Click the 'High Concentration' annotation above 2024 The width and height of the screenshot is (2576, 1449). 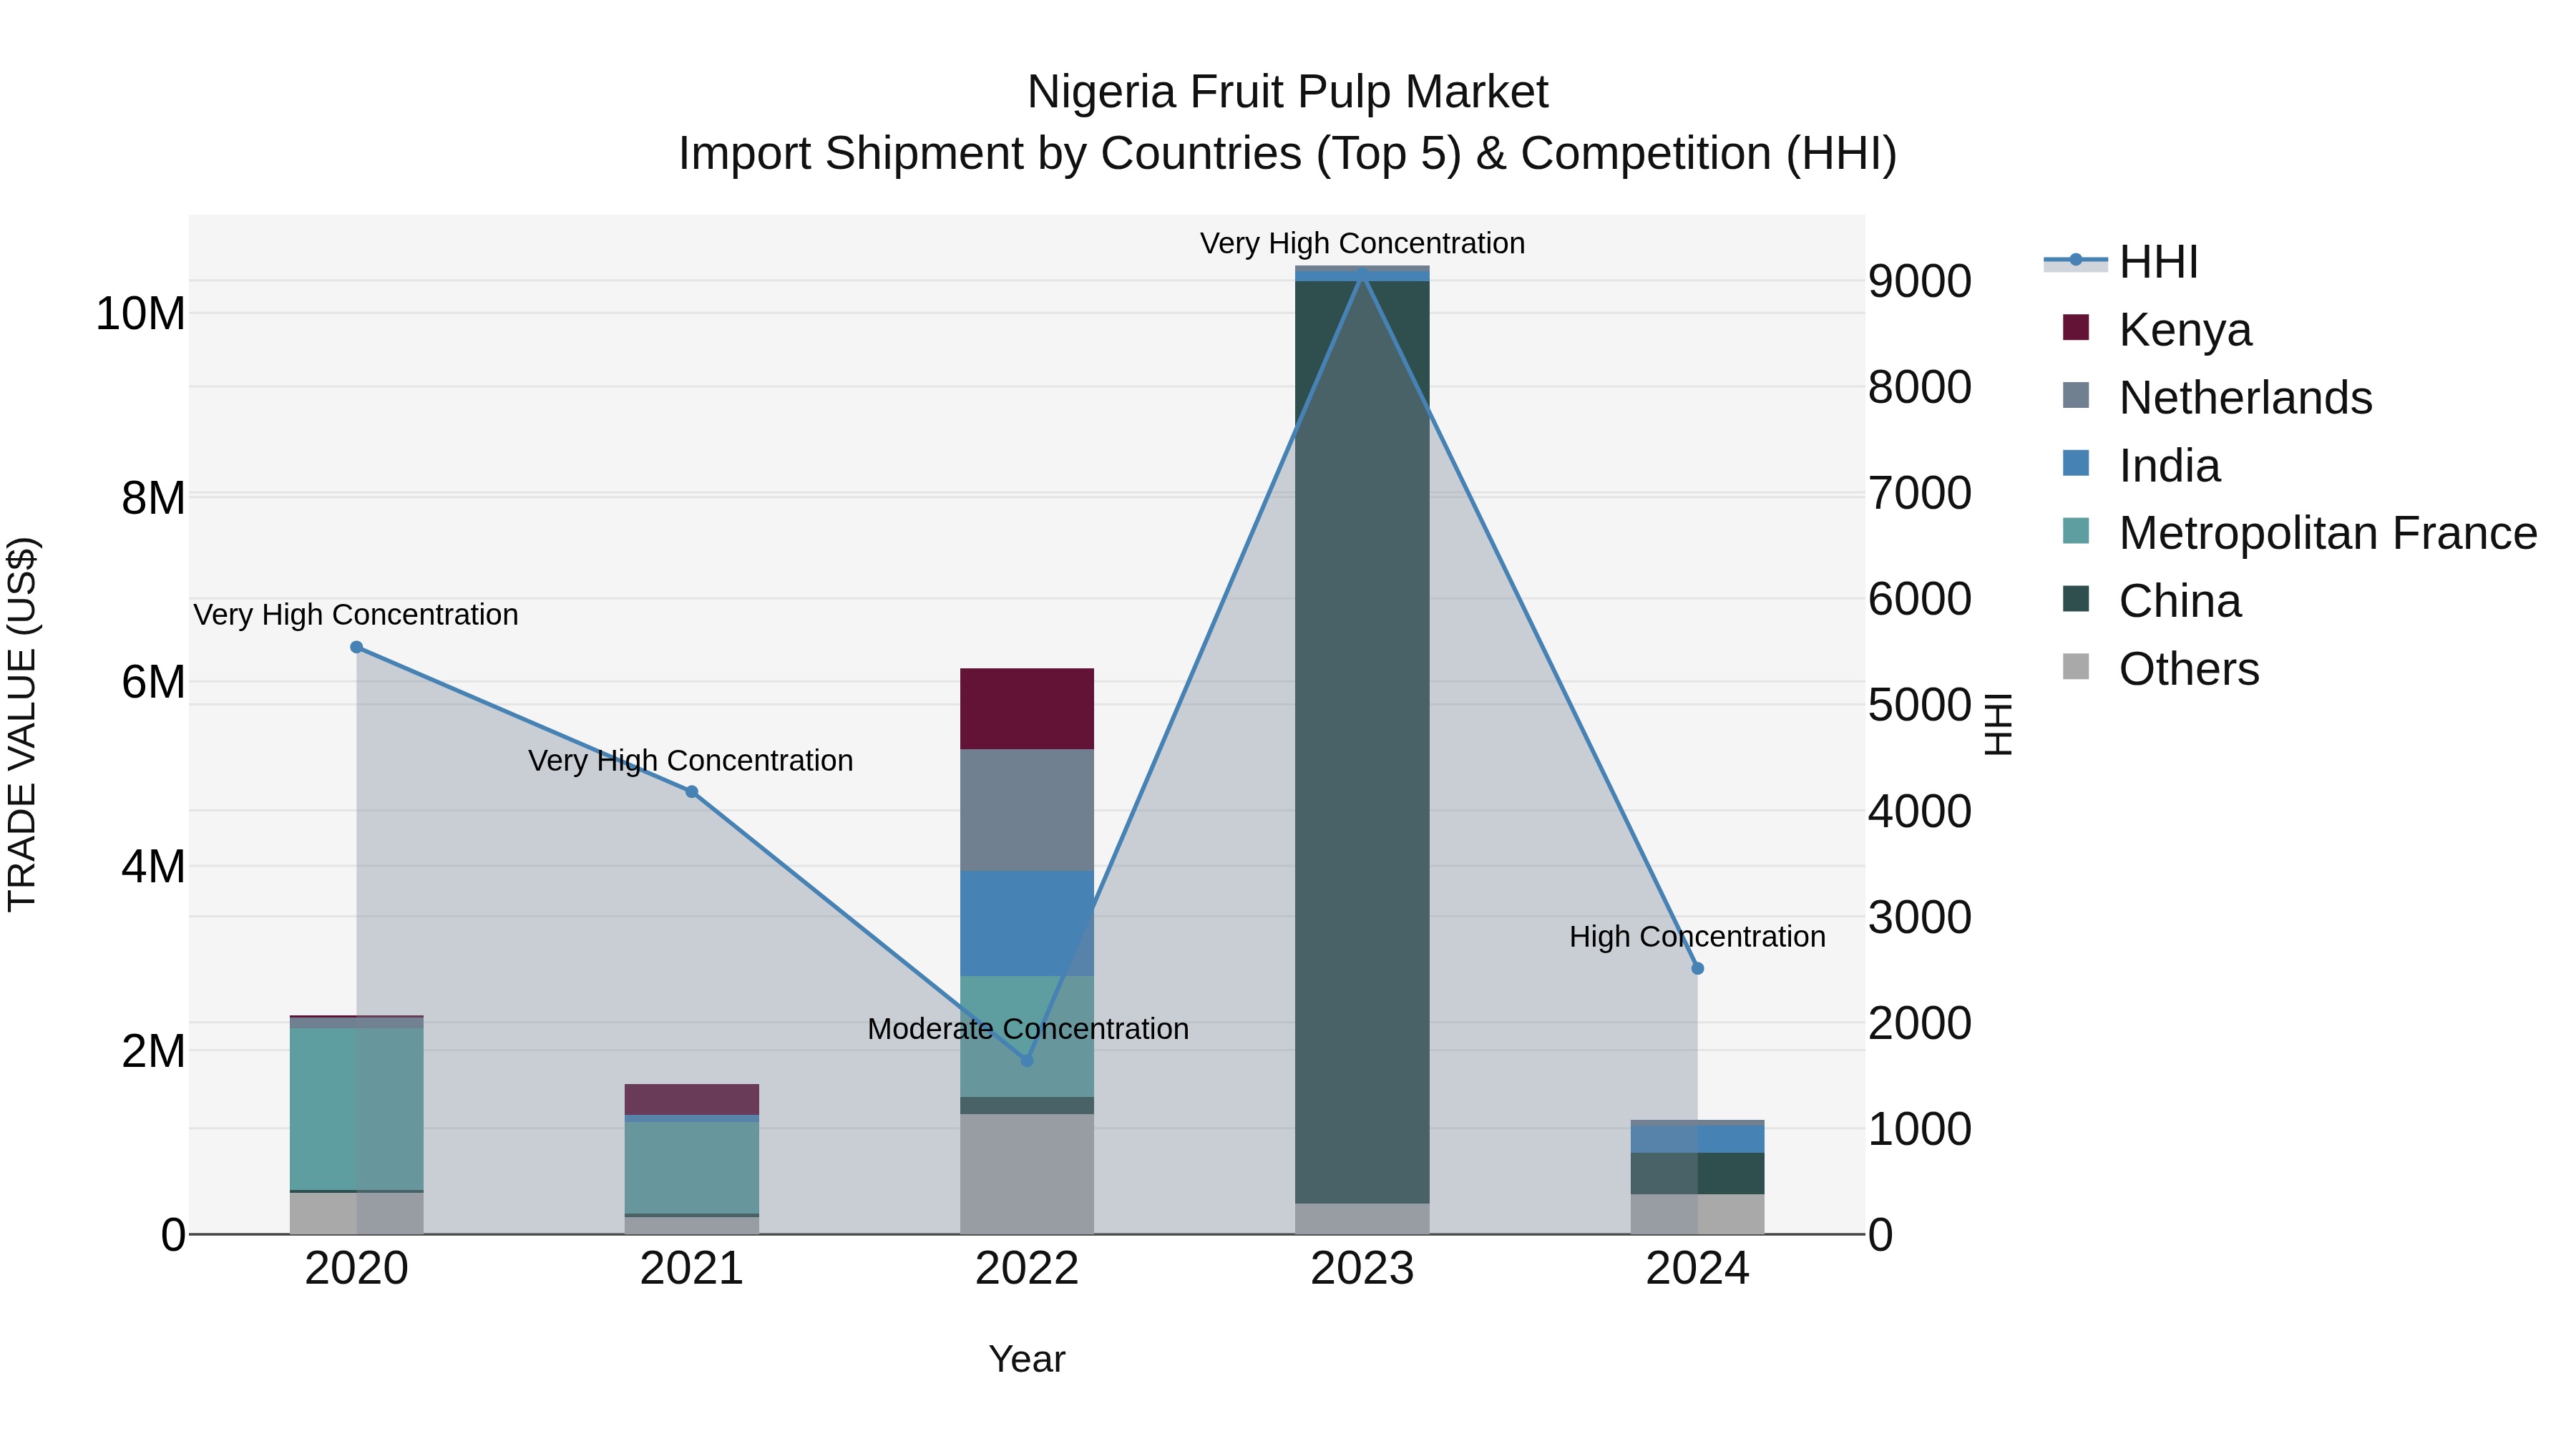point(1697,937)
